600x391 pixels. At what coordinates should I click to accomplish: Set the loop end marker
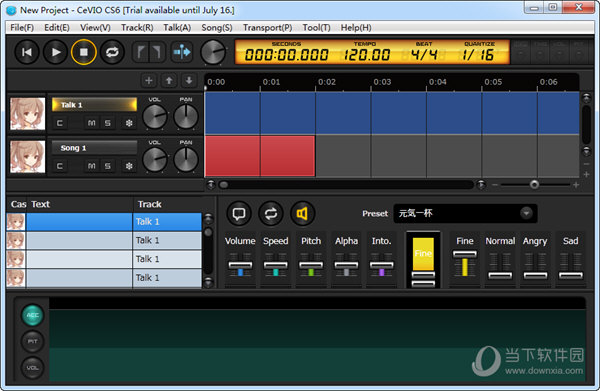(157, 52)
